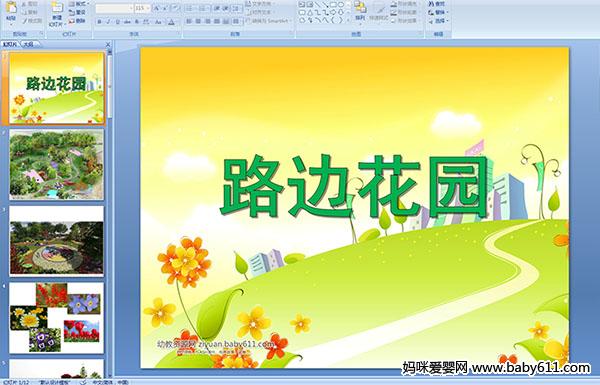The image size is (600, 385).
Task: Click the Find icon in the editing group
Action: [x=437, y=4]
